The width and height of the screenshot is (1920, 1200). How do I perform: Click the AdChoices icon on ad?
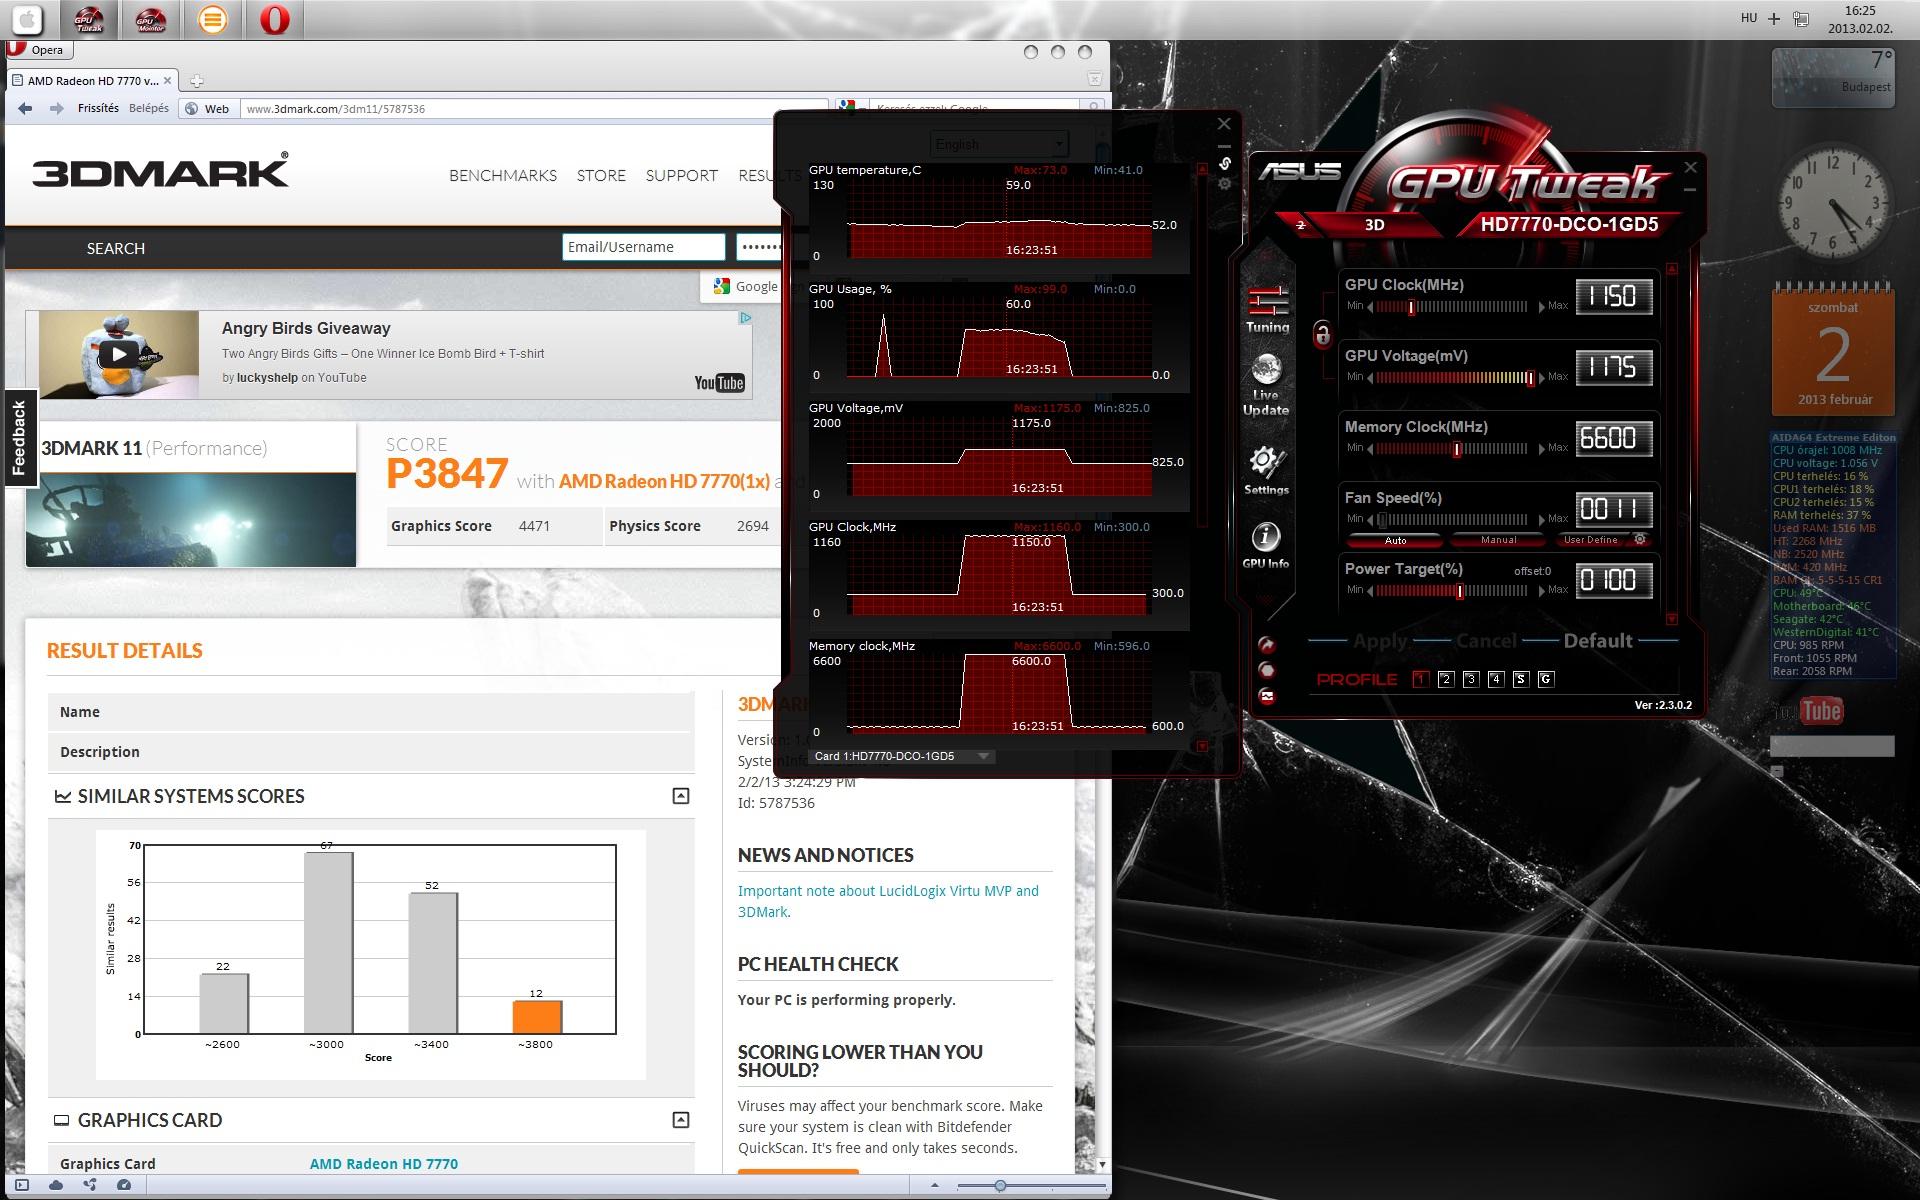[x=745, y=317]
